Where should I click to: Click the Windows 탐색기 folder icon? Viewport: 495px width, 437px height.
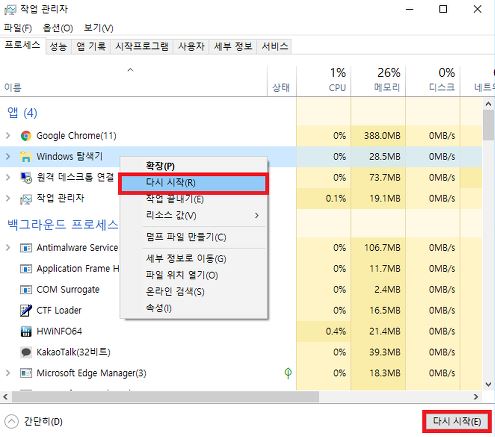pyautogui.click(x=26, y=156)
